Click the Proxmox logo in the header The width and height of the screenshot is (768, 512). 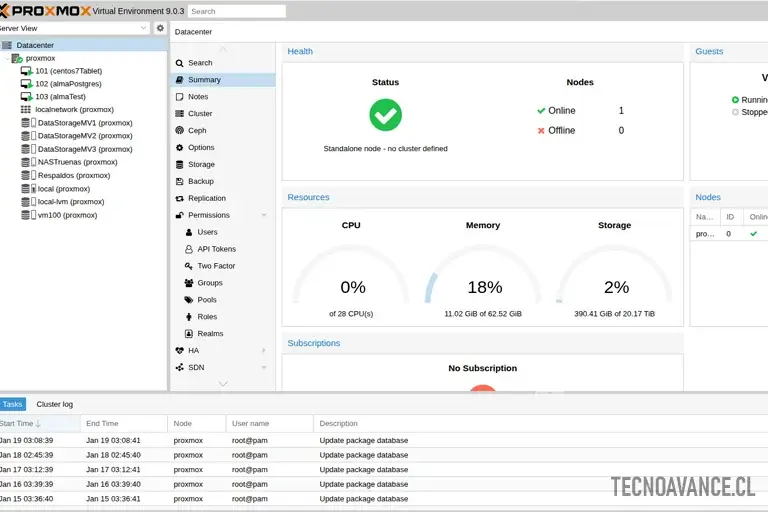coord(45,11)
